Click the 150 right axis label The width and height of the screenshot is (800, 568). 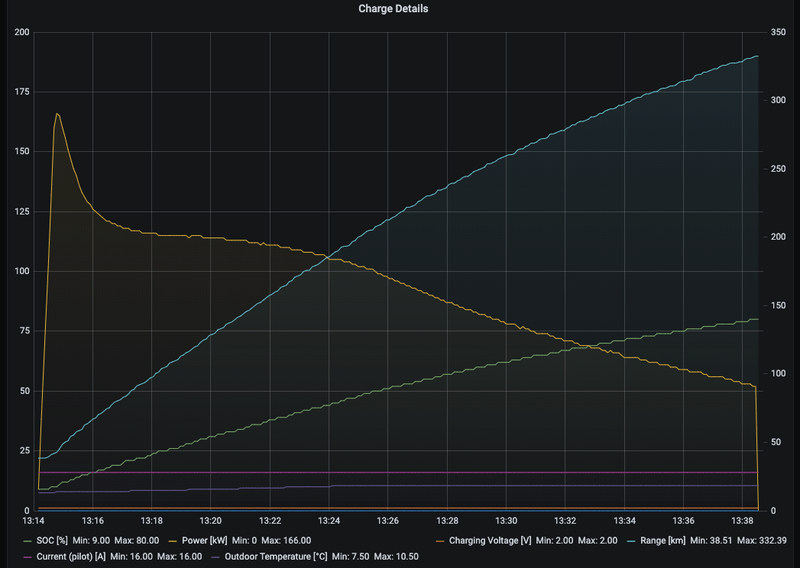pyautogui.click(x=778, y=305)
